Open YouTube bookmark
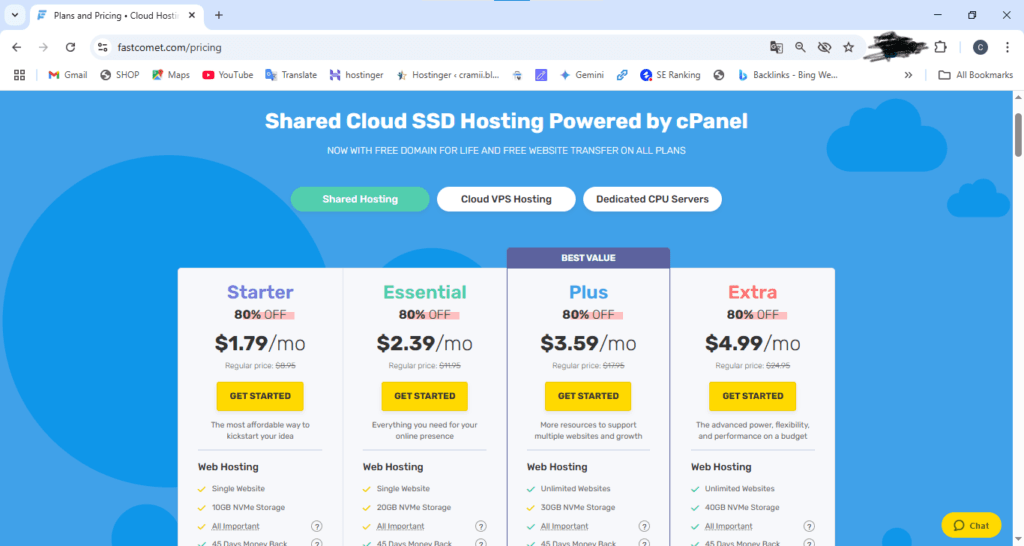Screen dimensions: 1024x546 coord(227,75)
